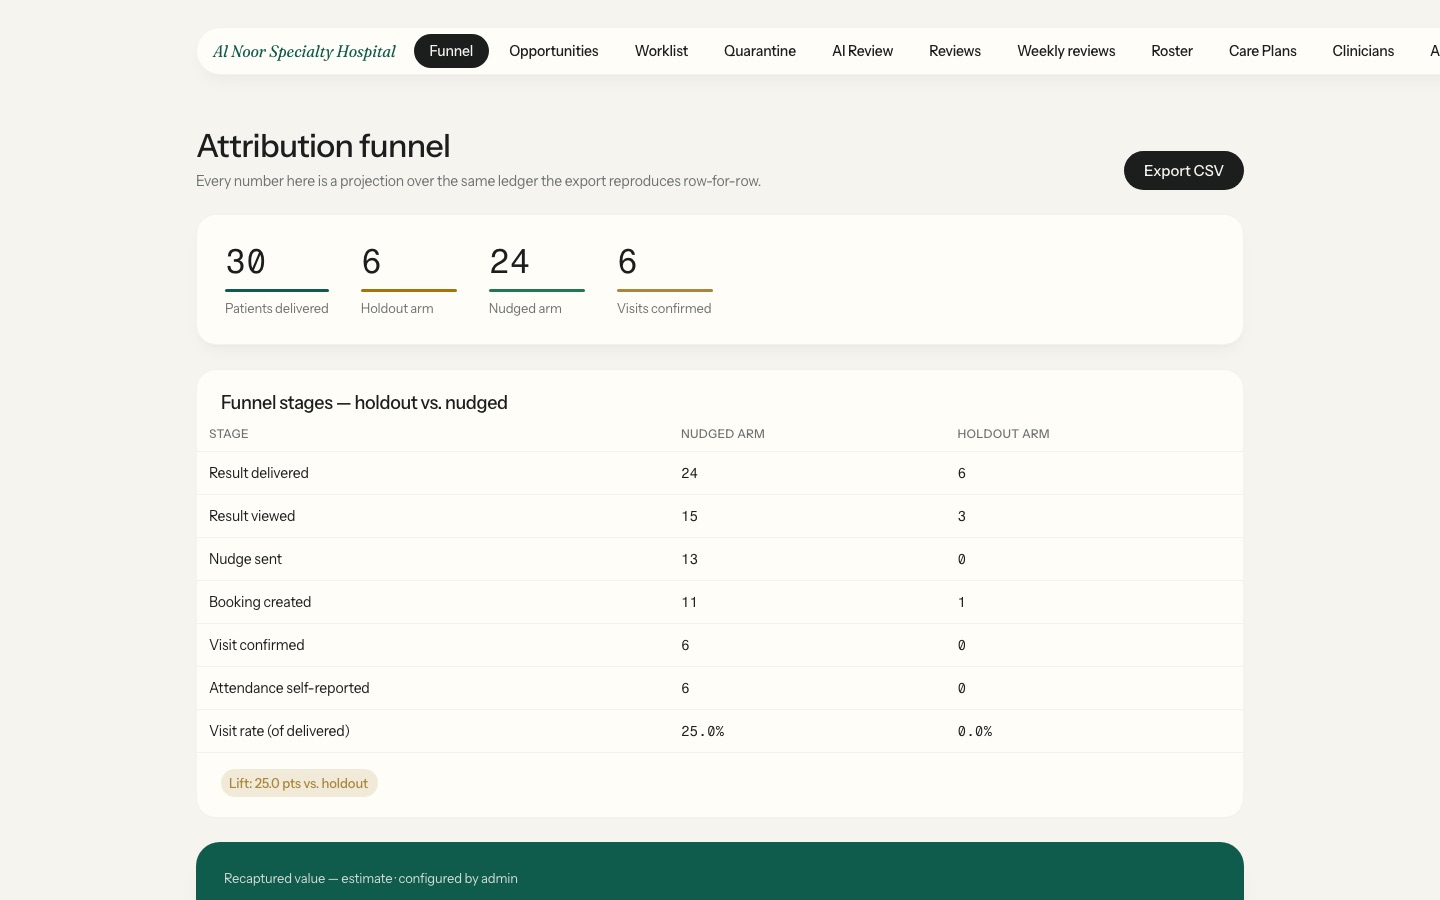1440x900 pixels.
Task: Select the Nudge sent row label
Action: pos(245,559)
